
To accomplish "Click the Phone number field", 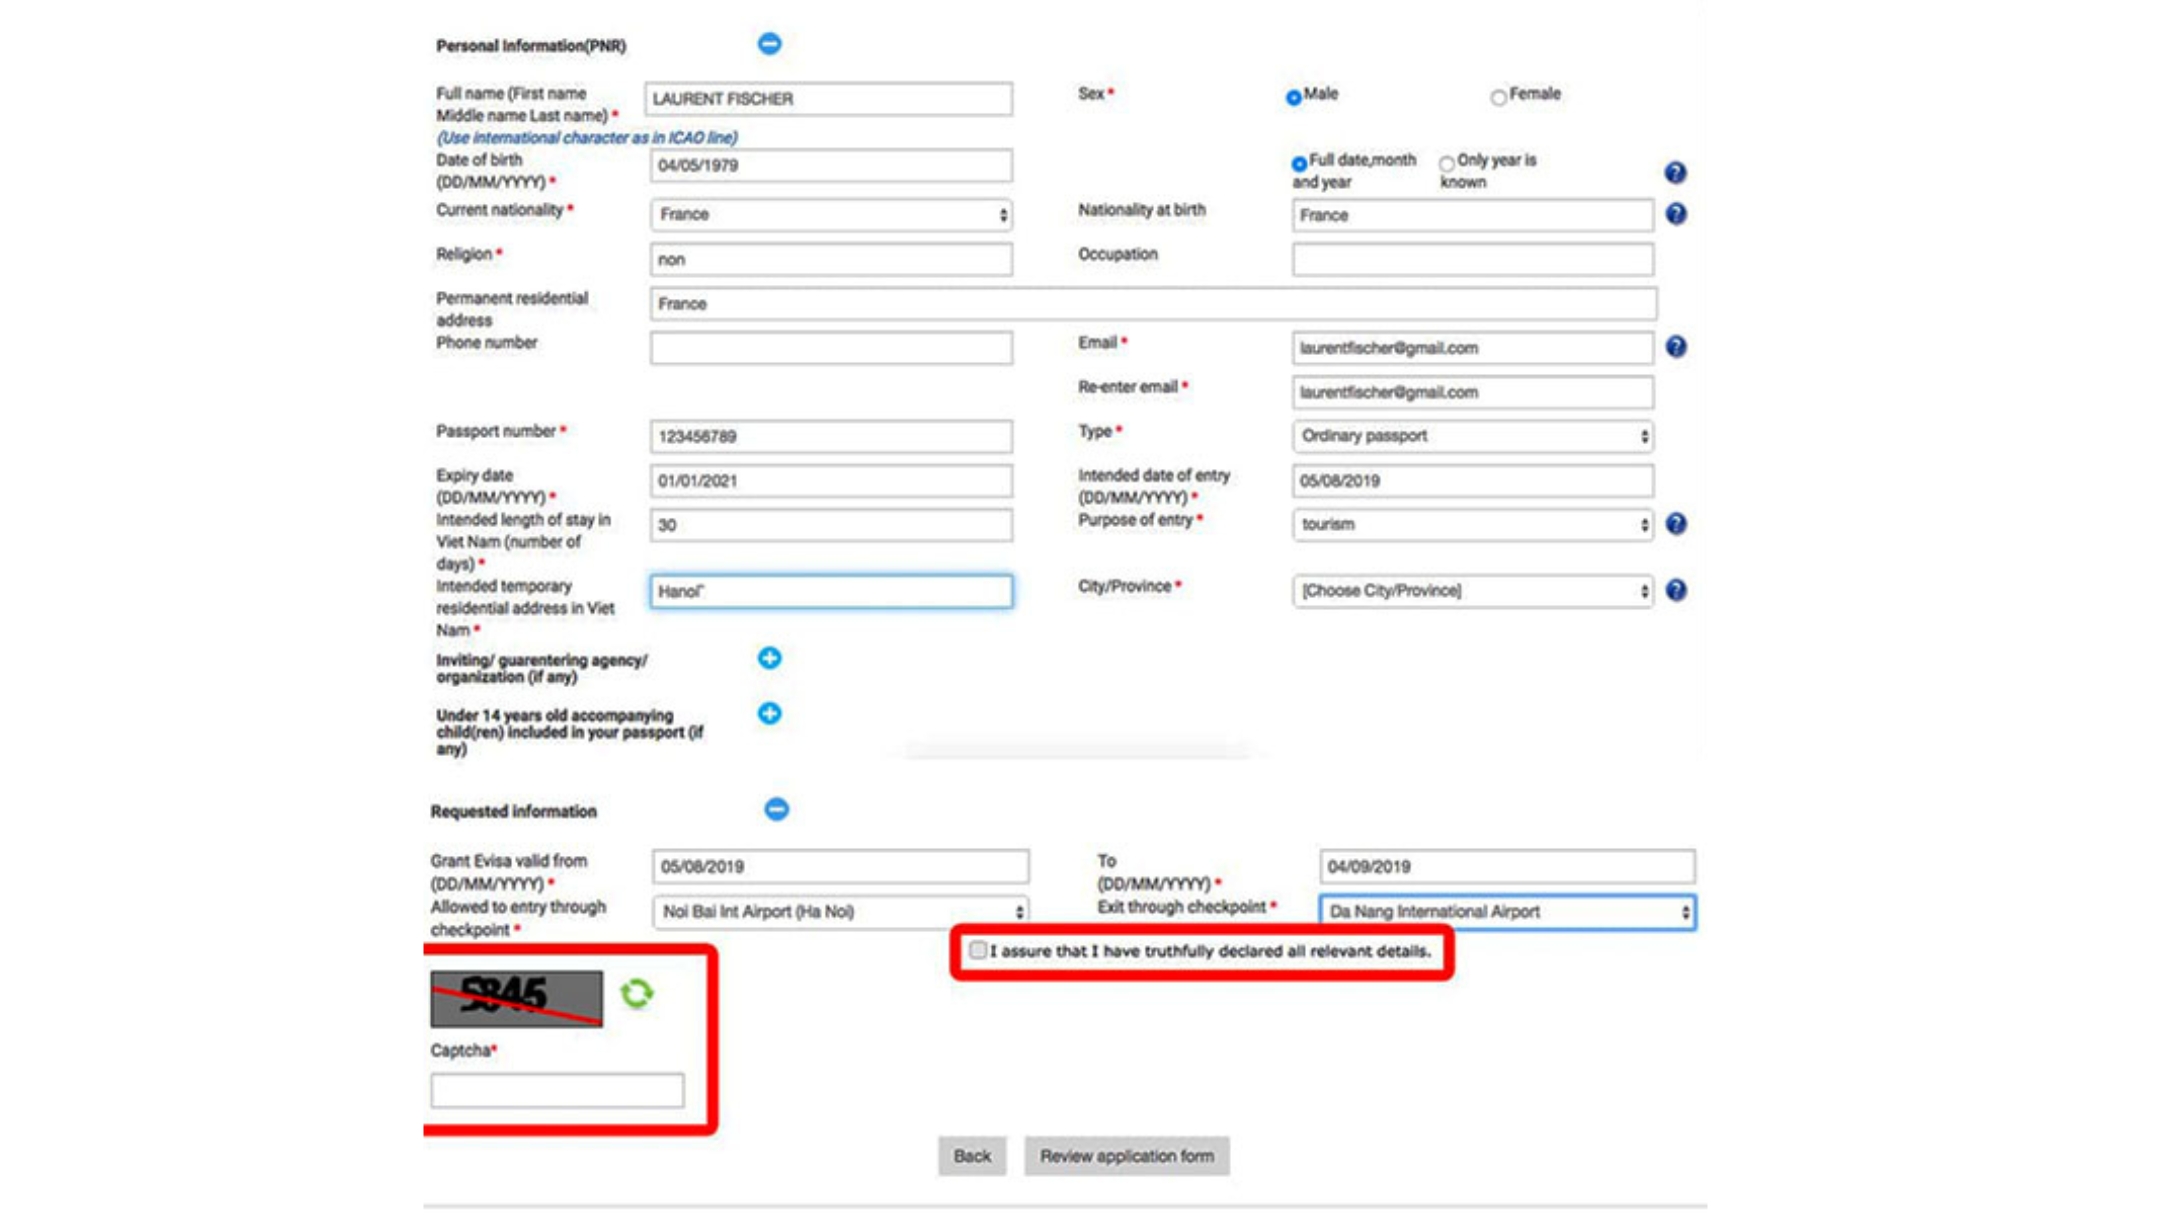I will point(831,347).
